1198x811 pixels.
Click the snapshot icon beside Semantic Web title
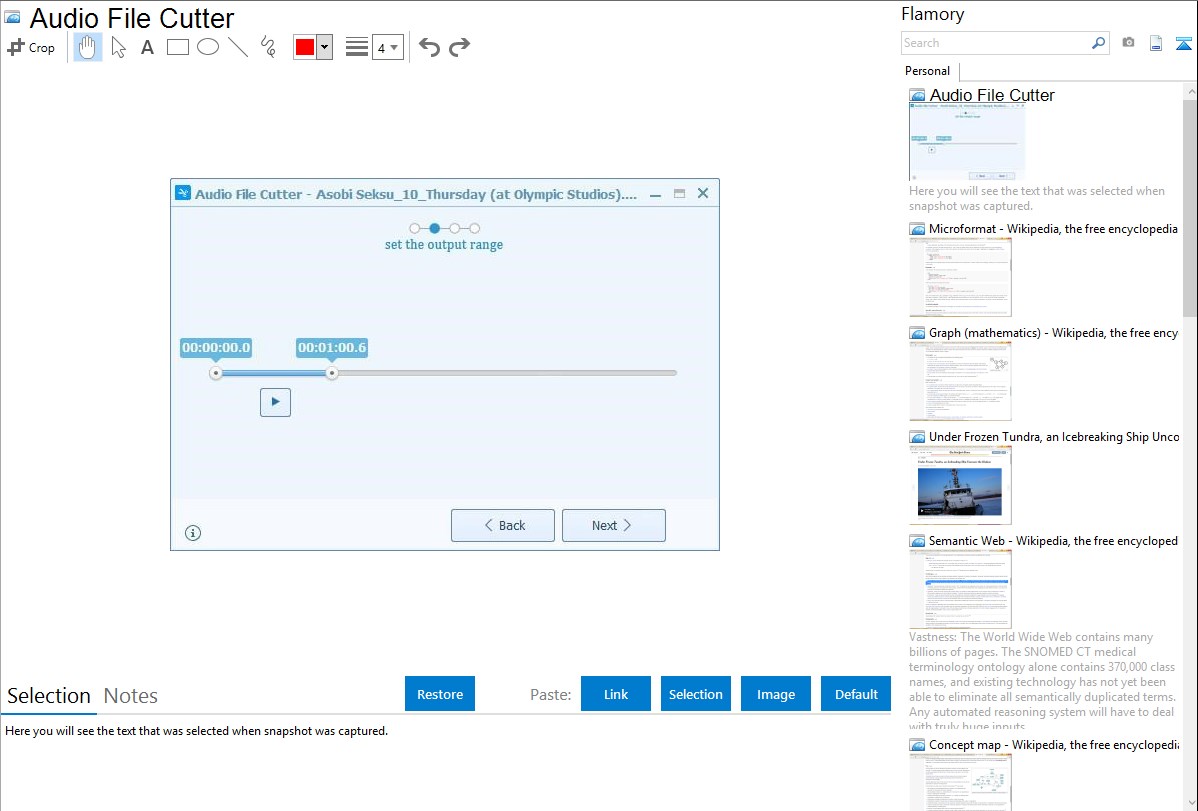(x=917, y=540)
